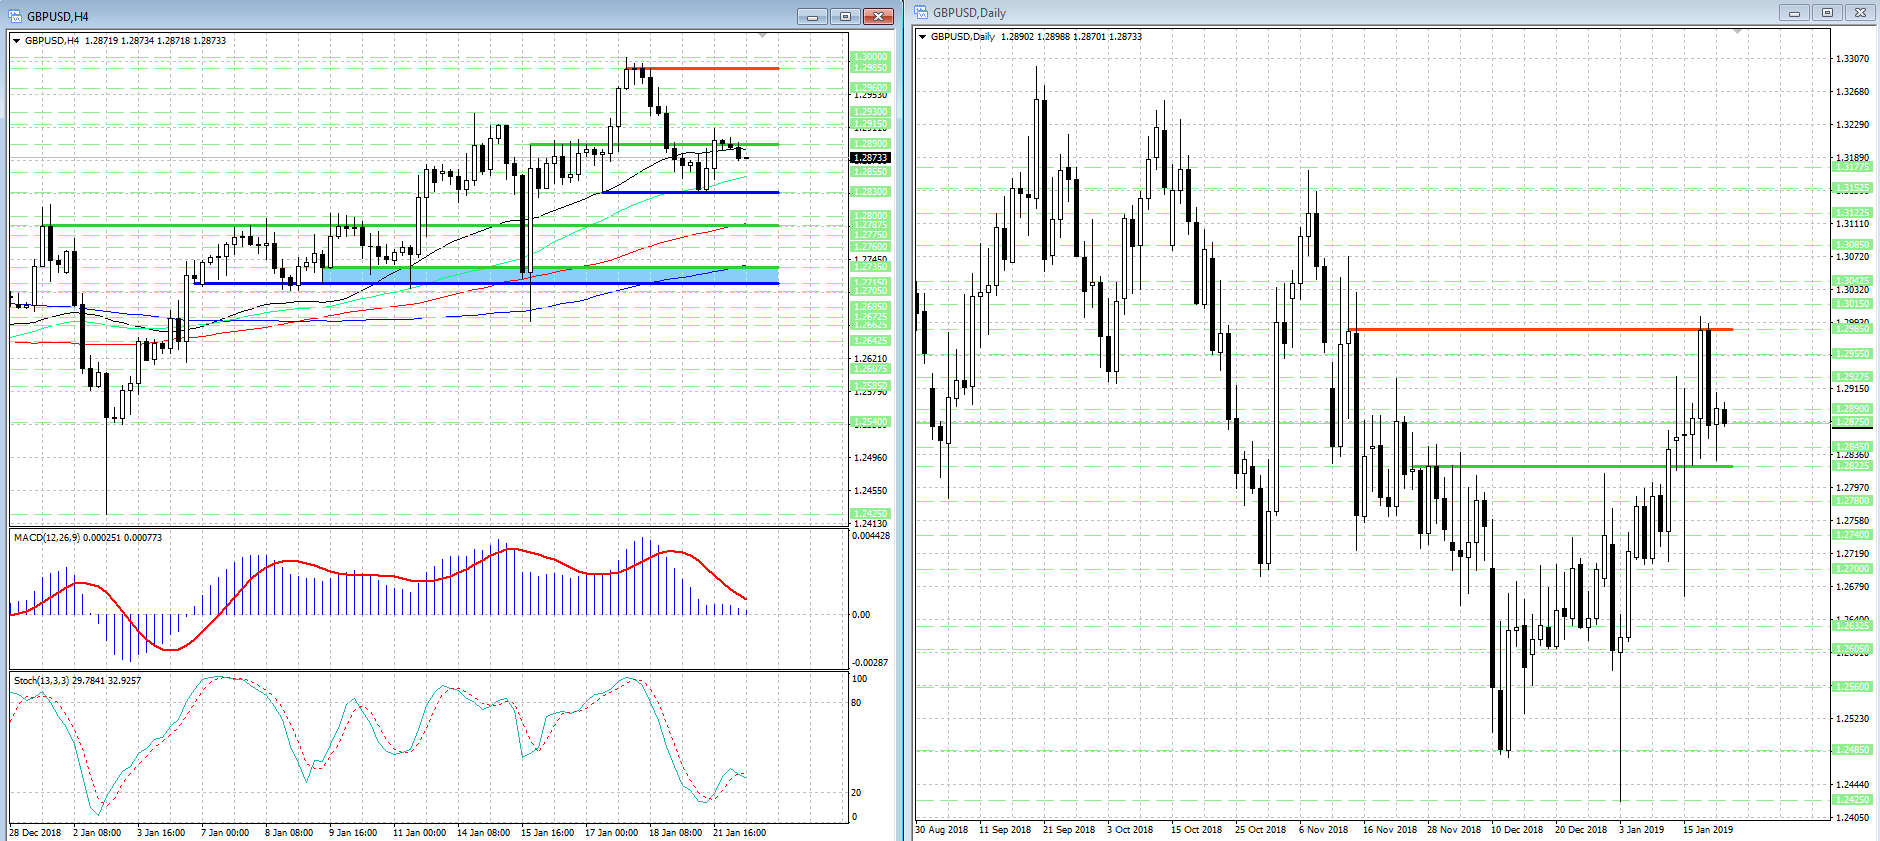Select the GBPUSD,H4 title bar text
The width and height of the screenshot is (1880, 841).
(58, 17)
